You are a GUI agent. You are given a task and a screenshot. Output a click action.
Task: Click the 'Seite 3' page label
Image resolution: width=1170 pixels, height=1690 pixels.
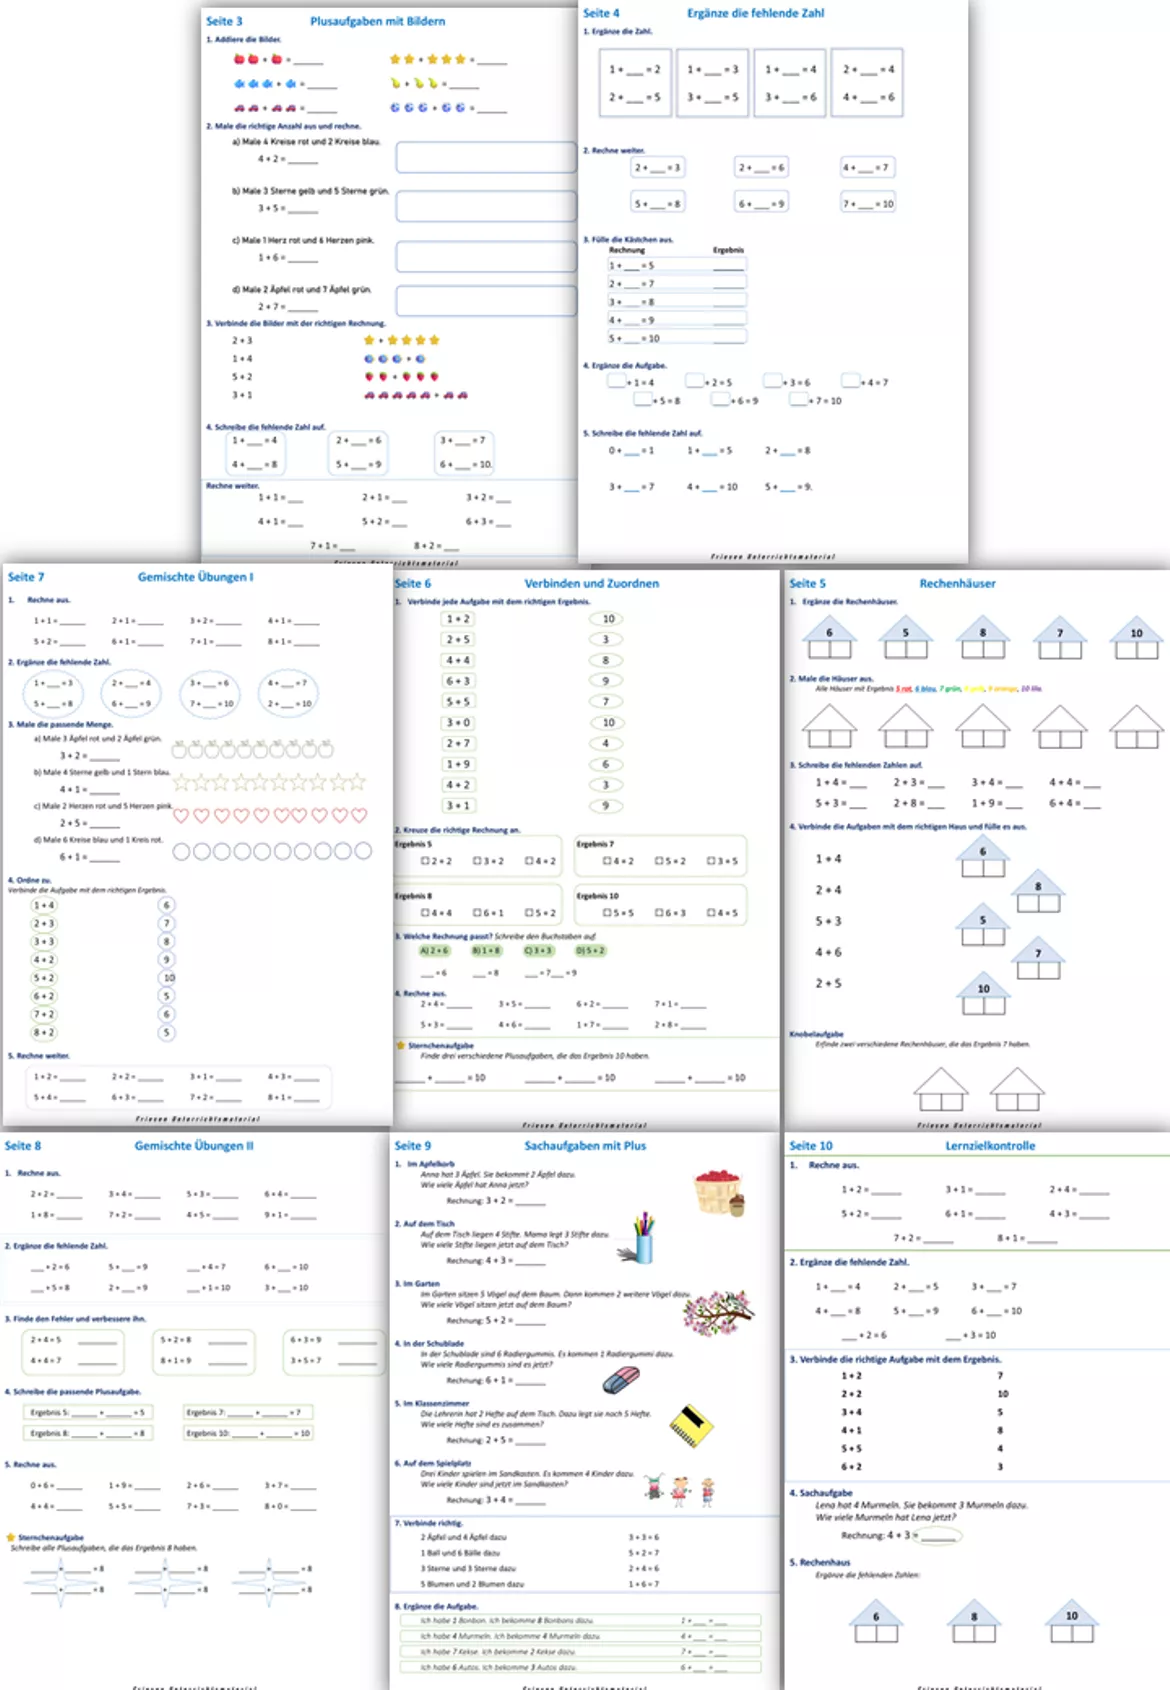(224, 21)
